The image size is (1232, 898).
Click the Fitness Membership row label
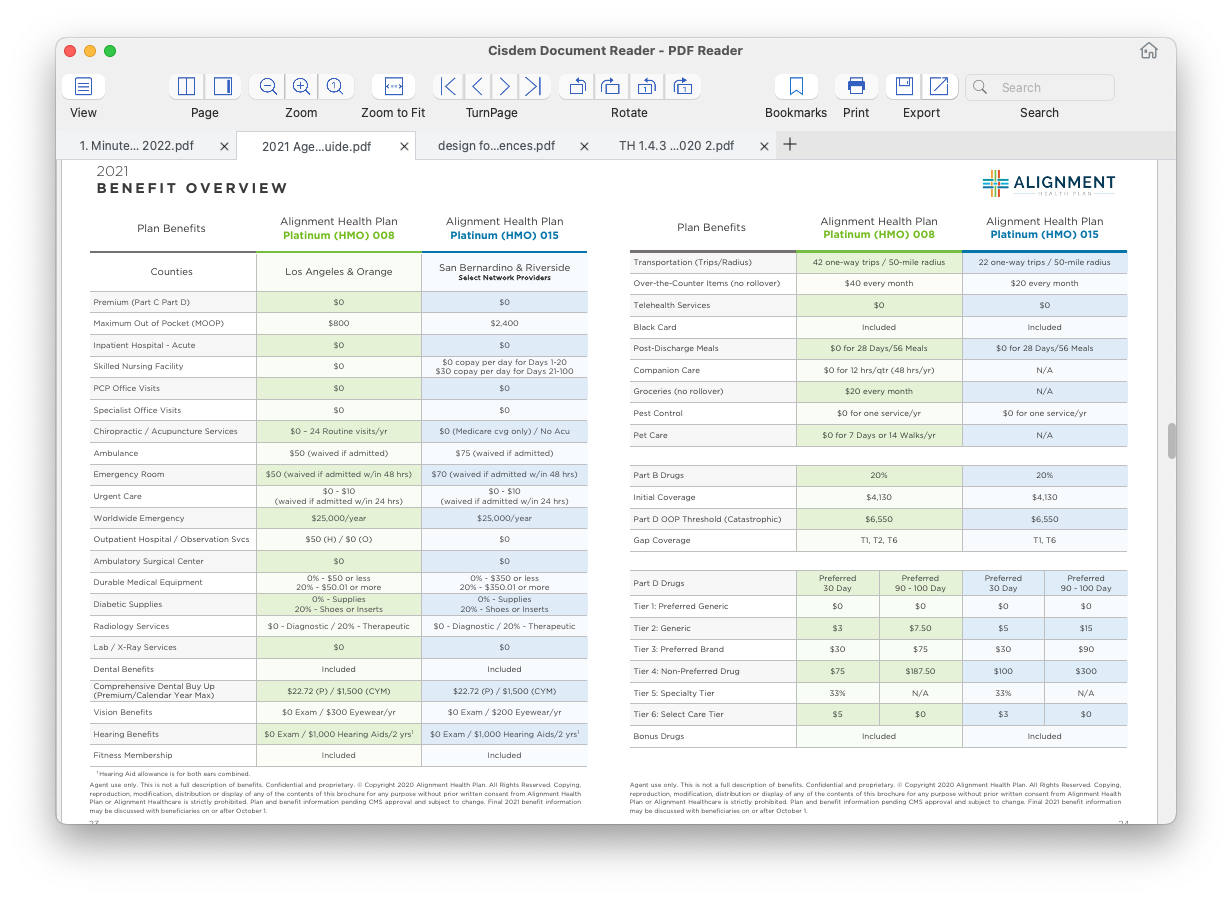133,755
